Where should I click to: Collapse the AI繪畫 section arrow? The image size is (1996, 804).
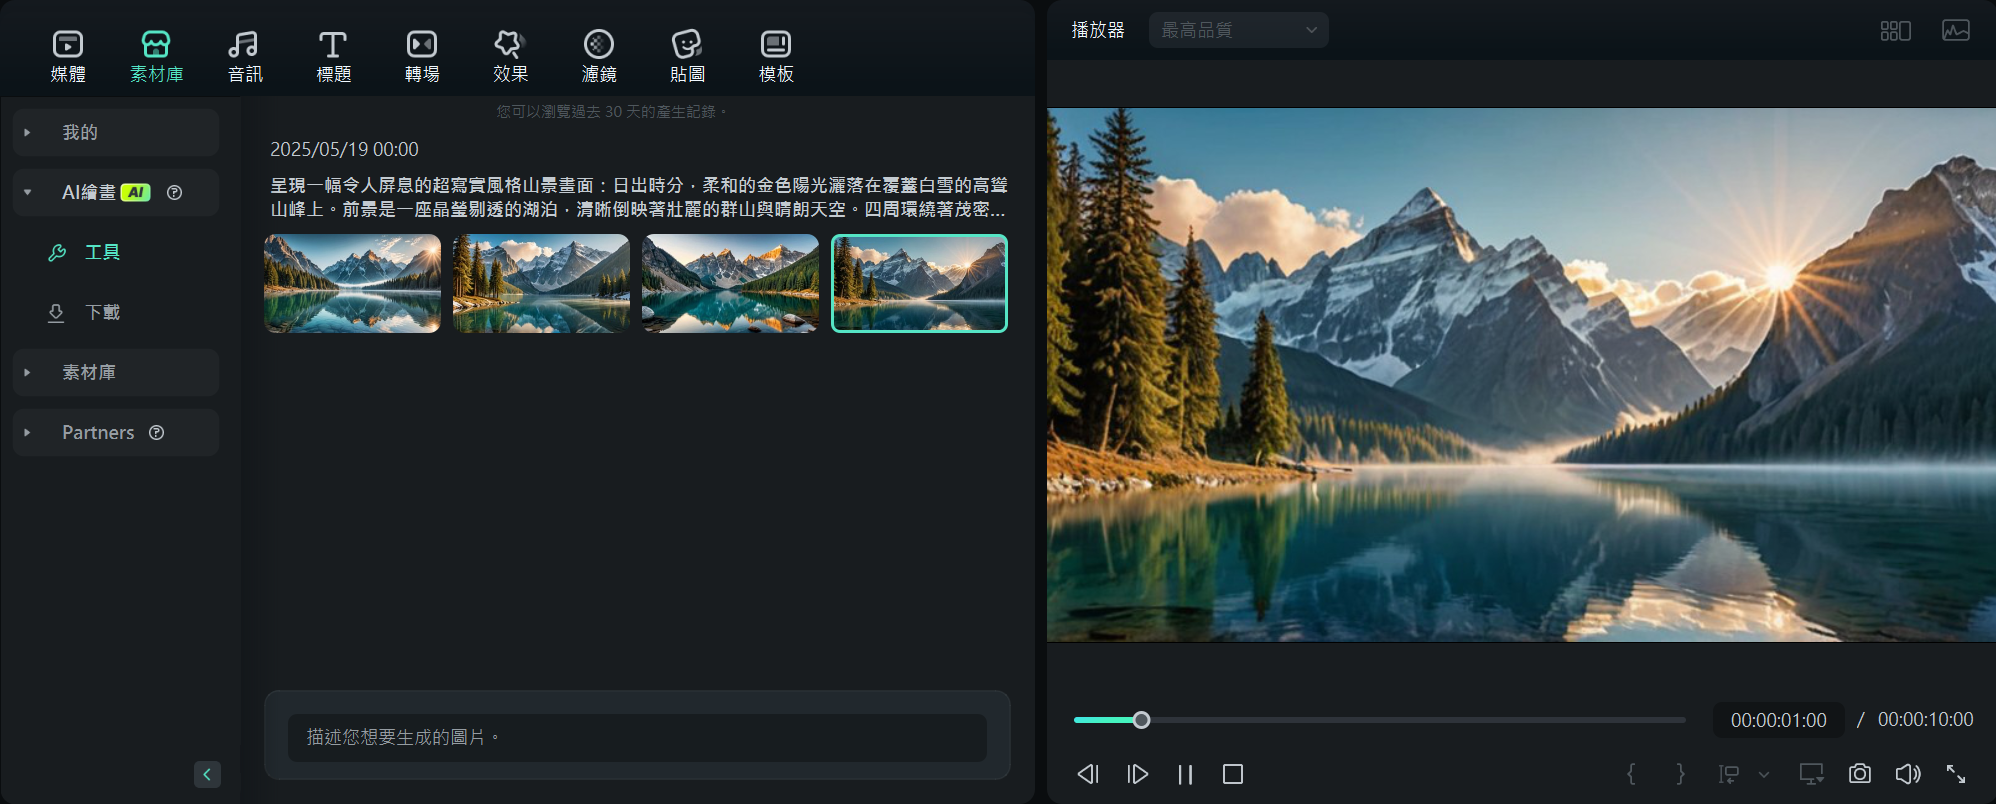[27, 192]
